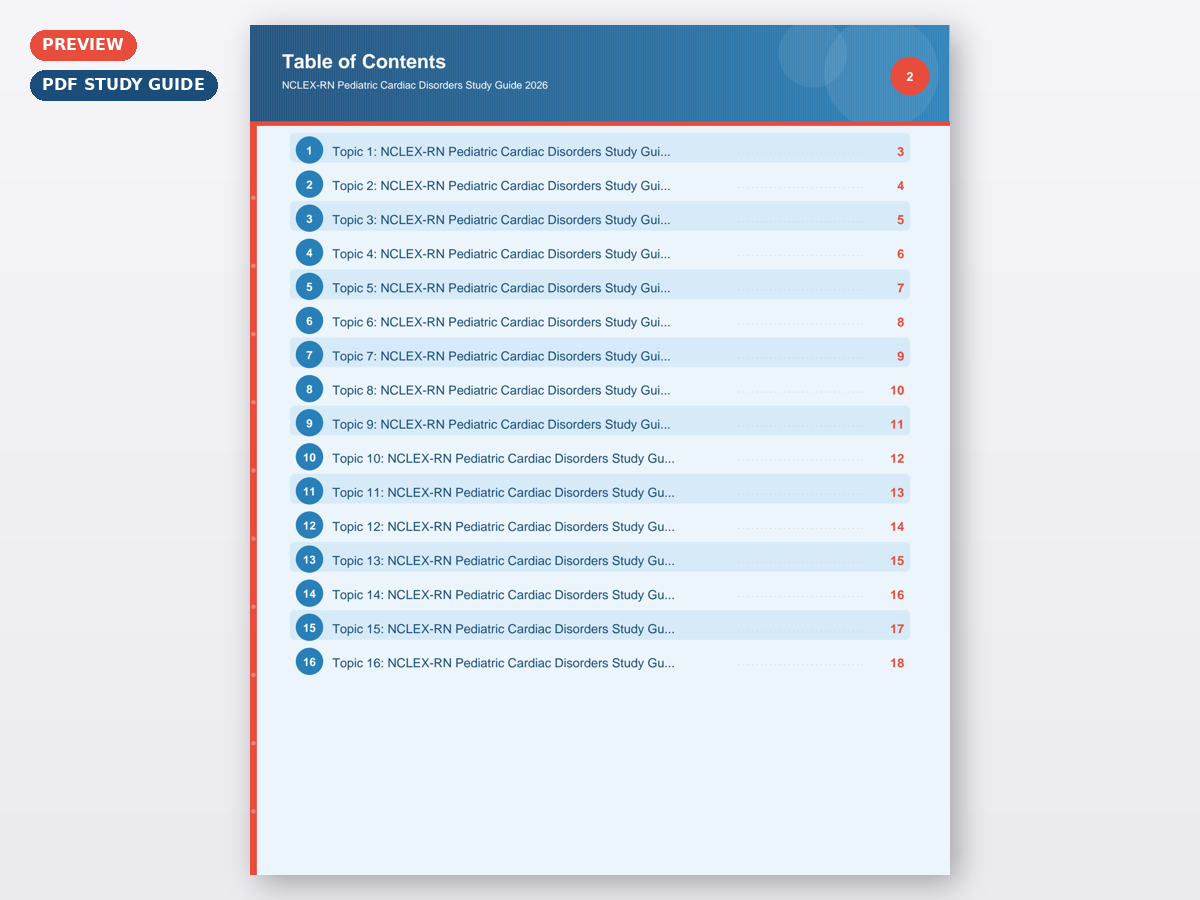Click page number 12 for Topic 10

pyautogui.click(x=897, y=458)
